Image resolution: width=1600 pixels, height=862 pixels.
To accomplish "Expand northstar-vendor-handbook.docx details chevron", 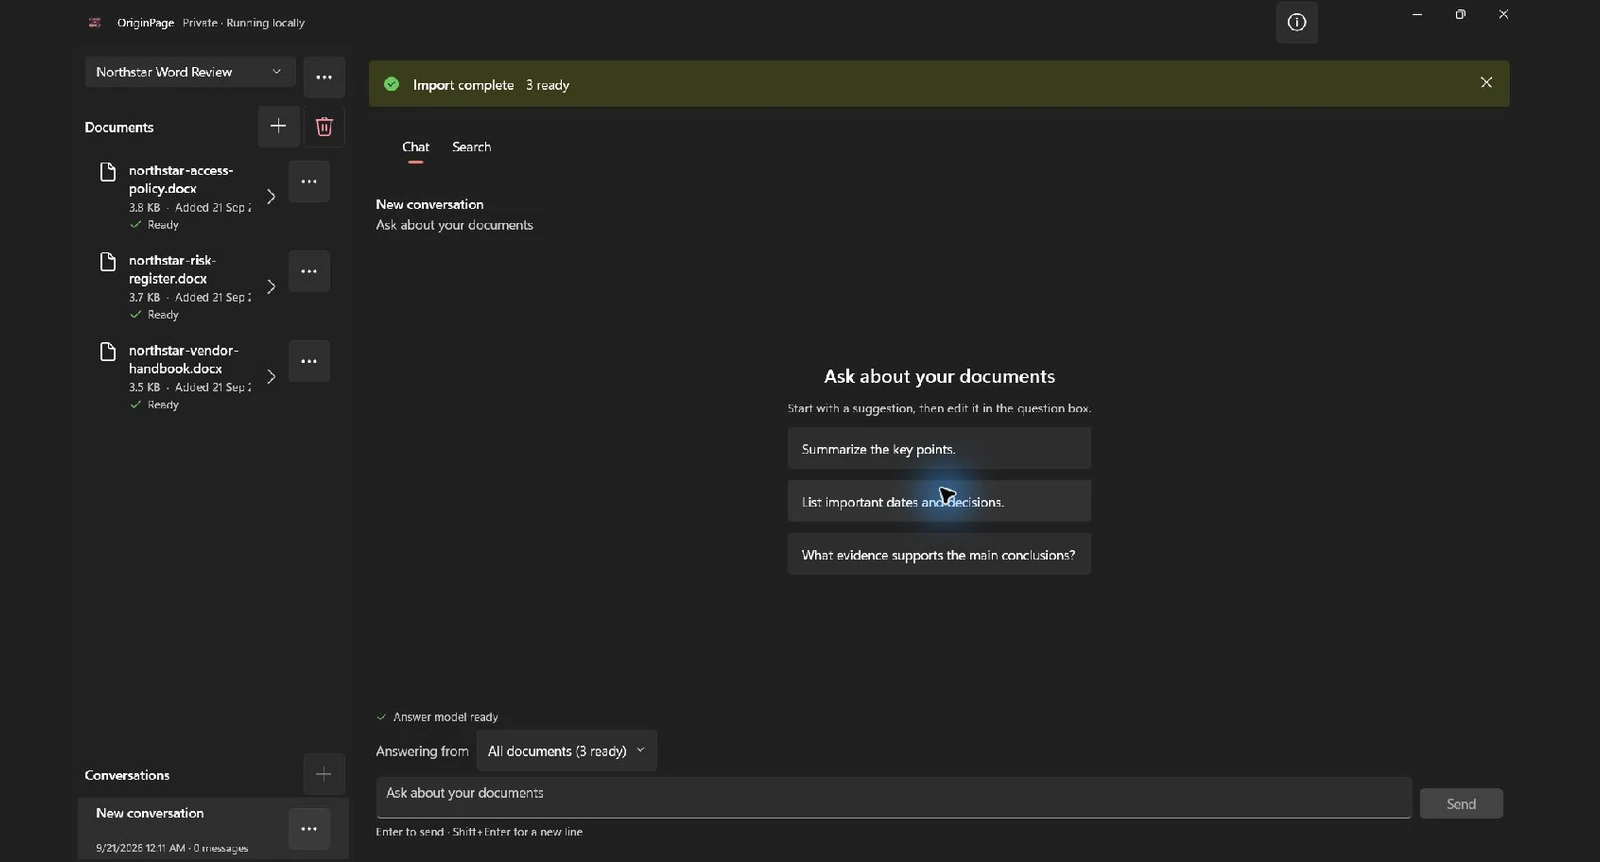I will (x=270, y=376).
